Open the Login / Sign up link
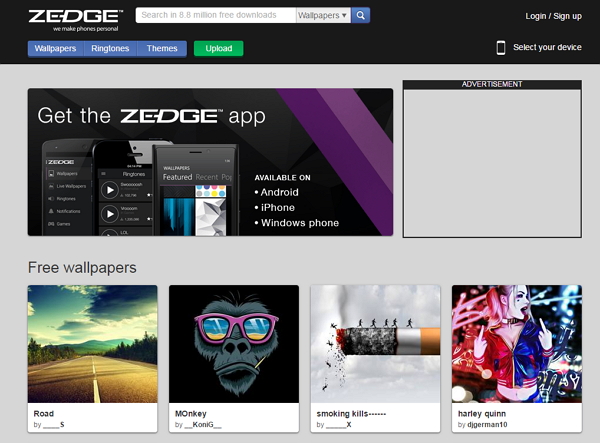 pos(553,16)
